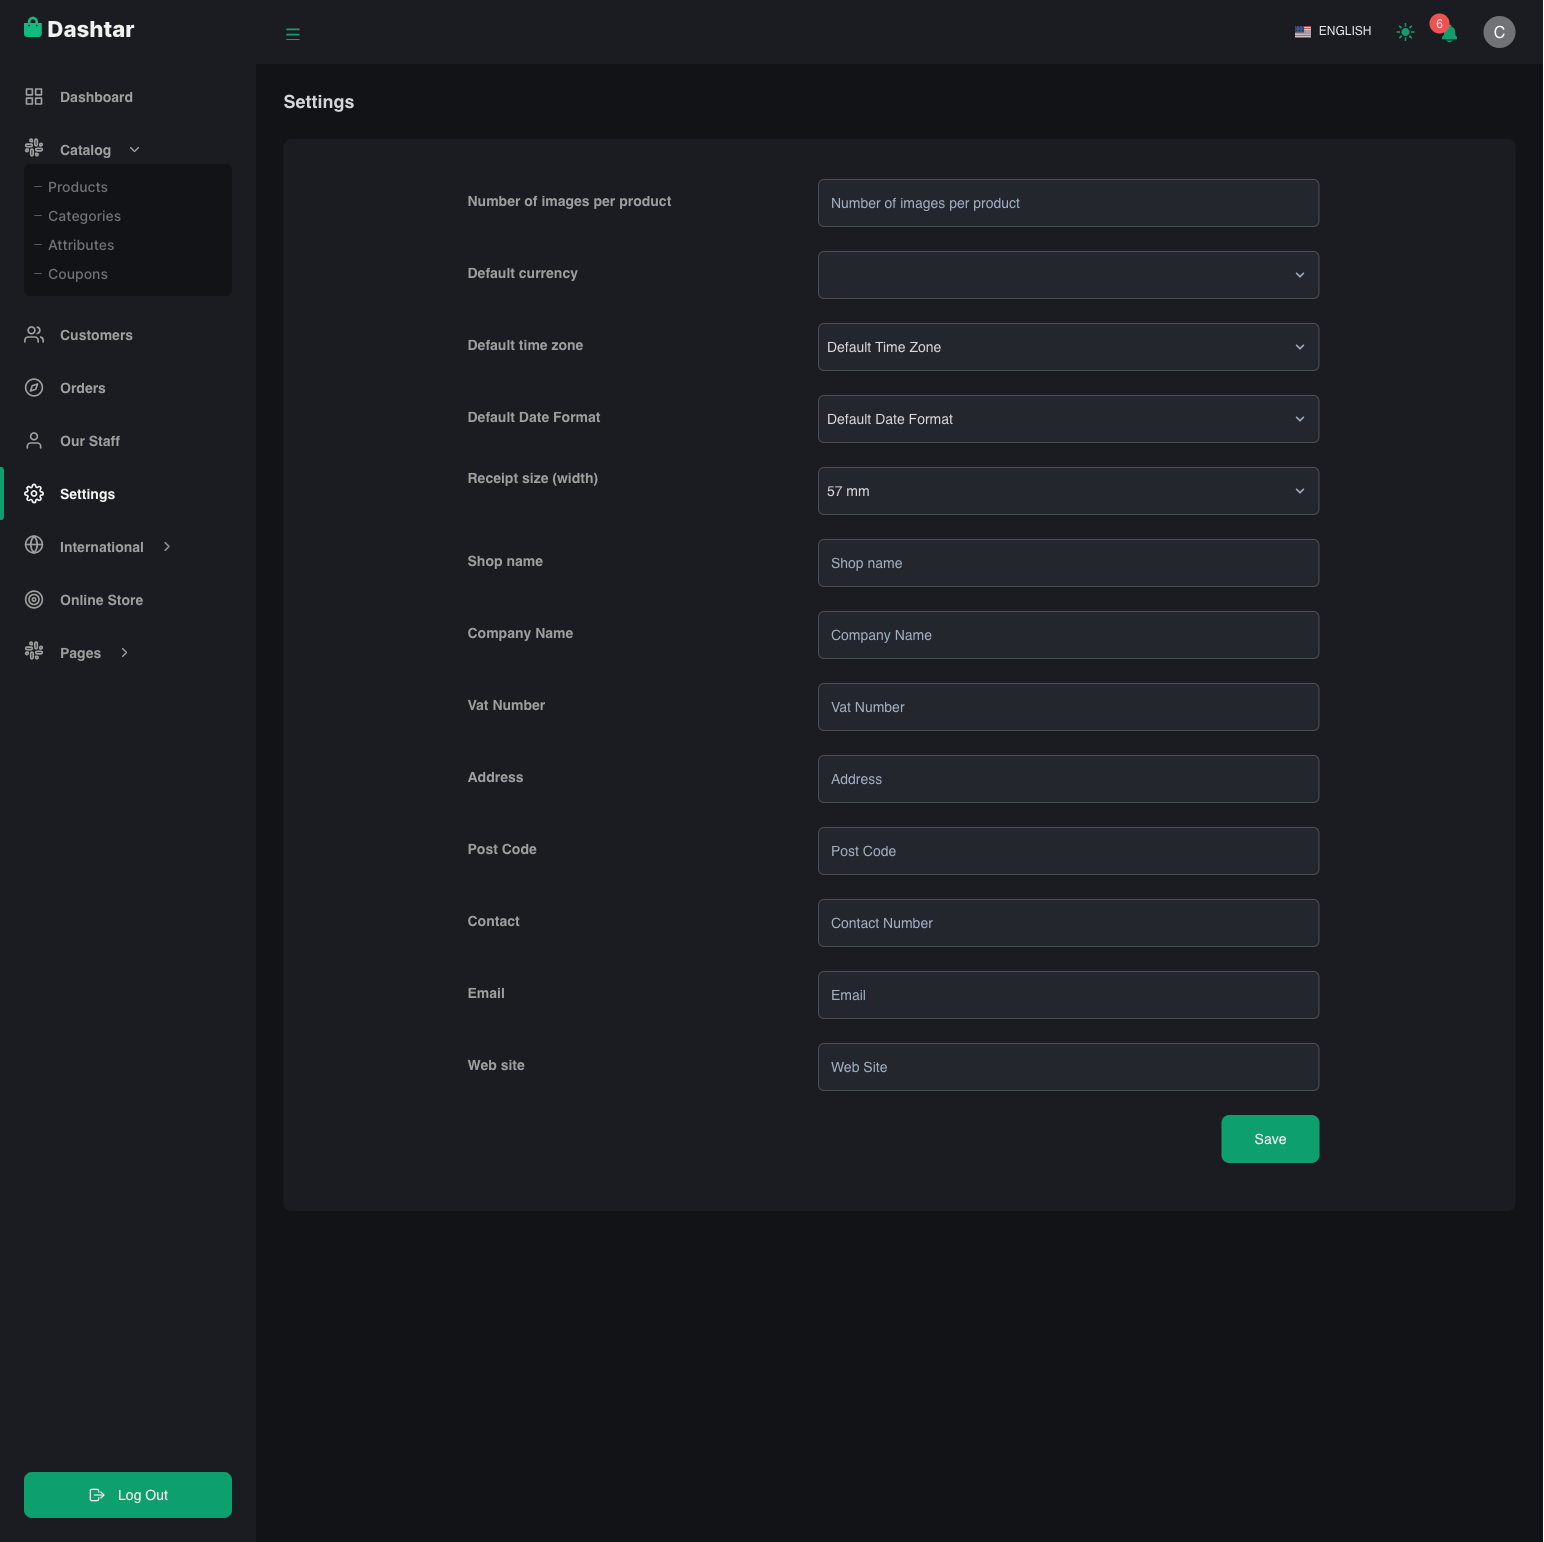Open Our Staff from the sidebar
This screenshot has height=1542, width=1544.
(89, 441)
